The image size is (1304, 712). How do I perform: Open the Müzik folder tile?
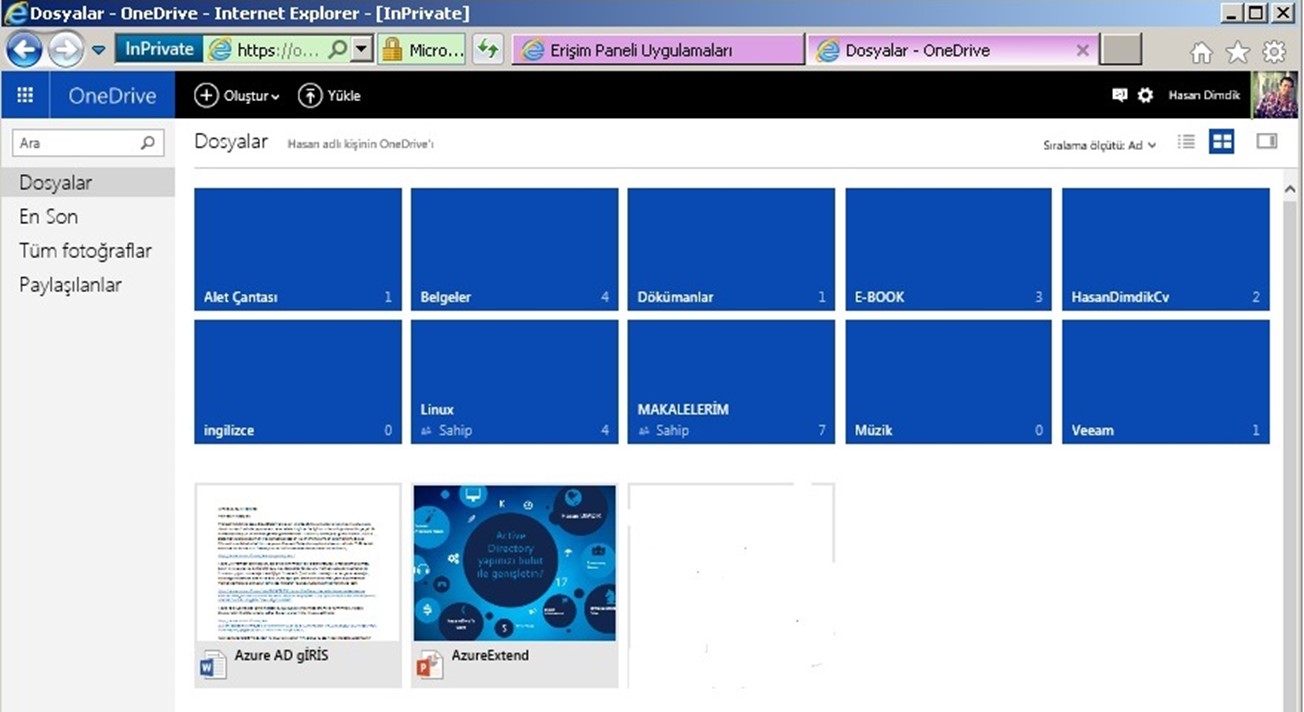[949, 382]
